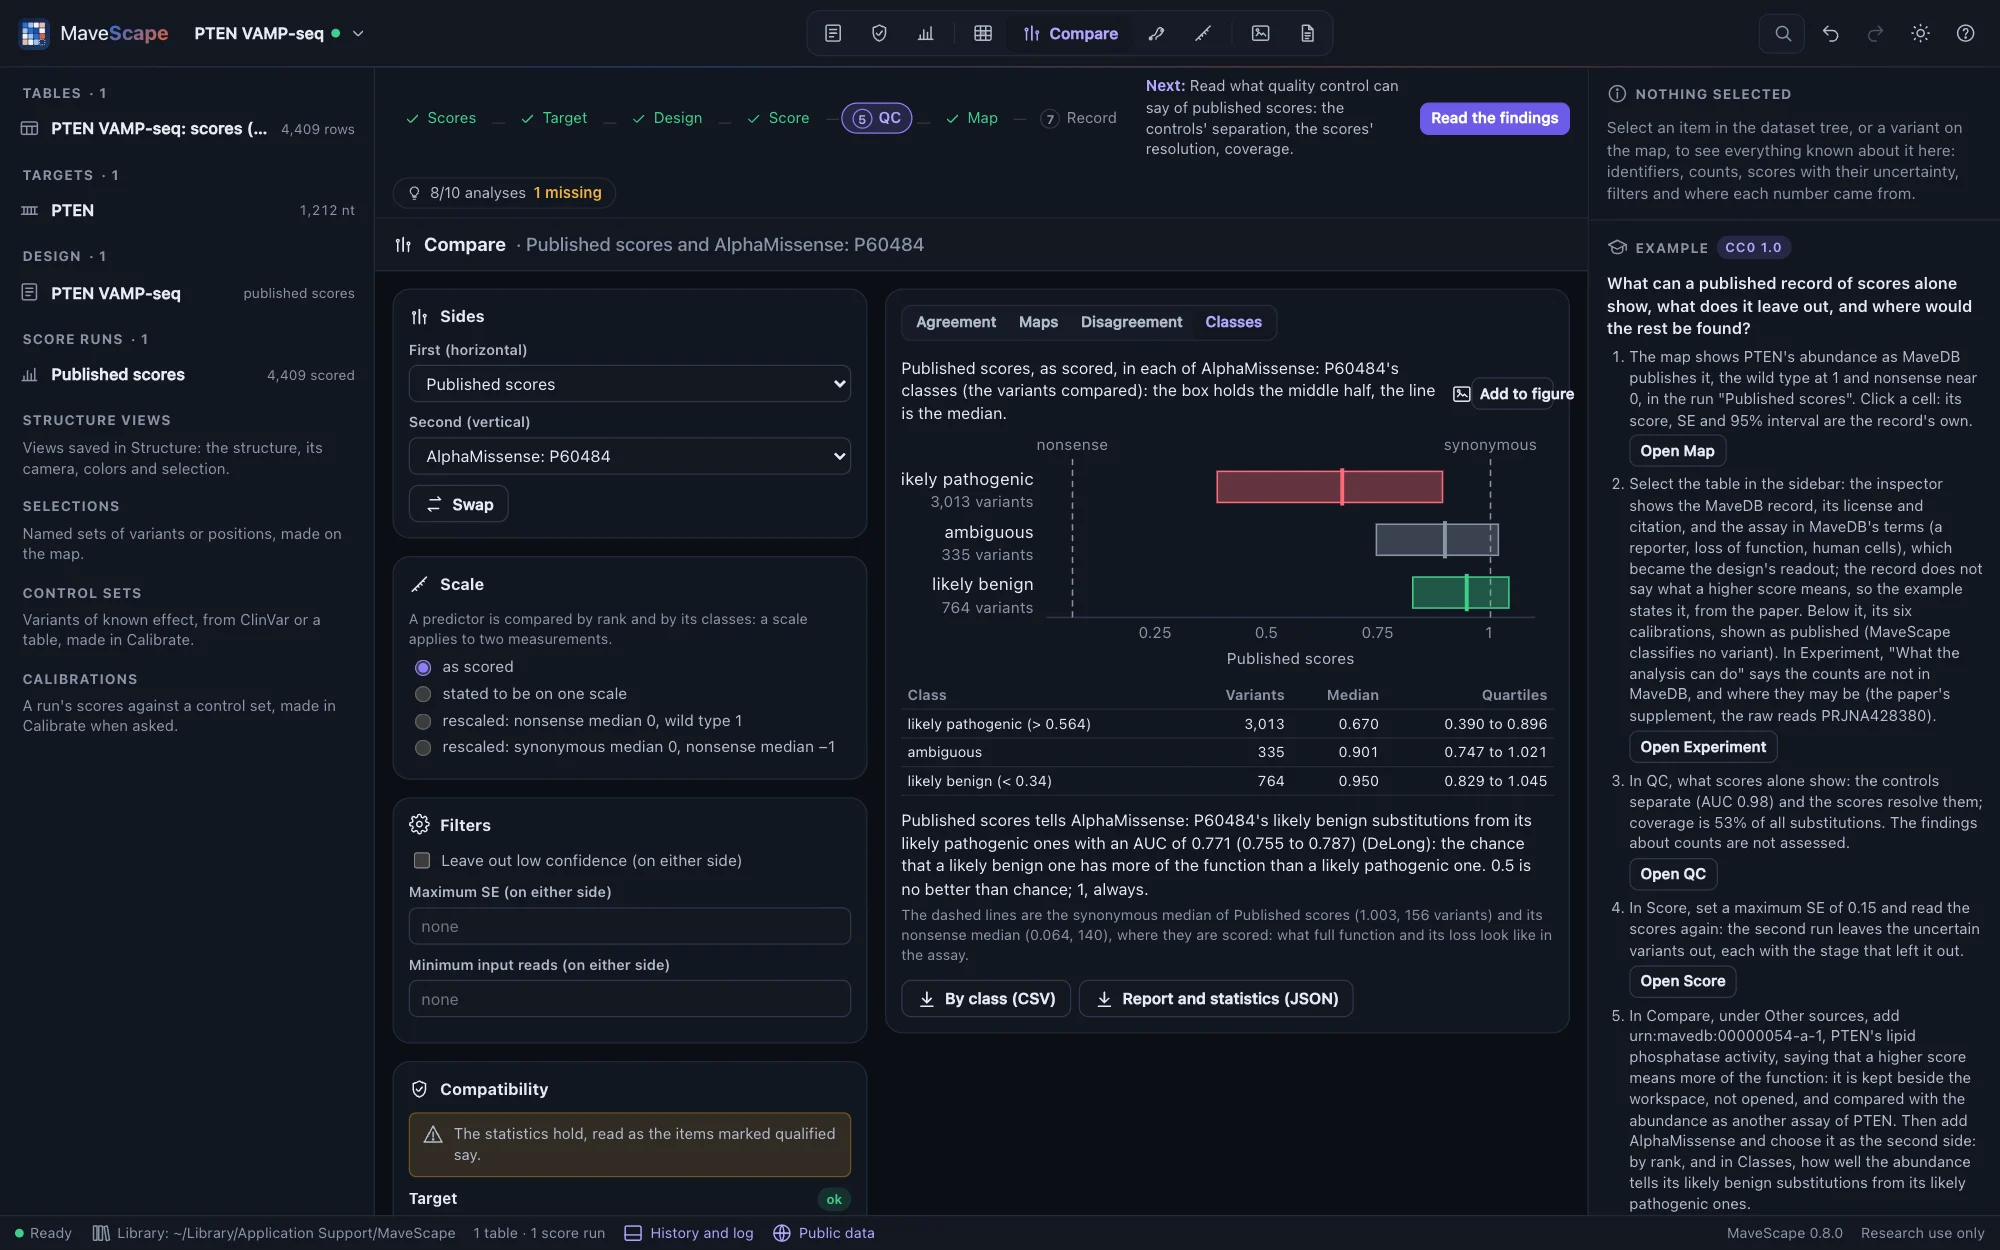Click the search magnifier icon
This screenshot has height=1250, width=2000.
point(1782,33)
